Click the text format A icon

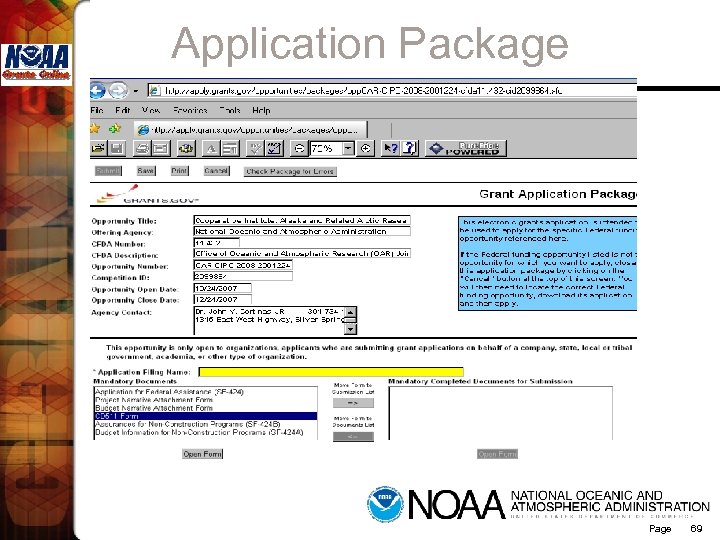[211, 148]
